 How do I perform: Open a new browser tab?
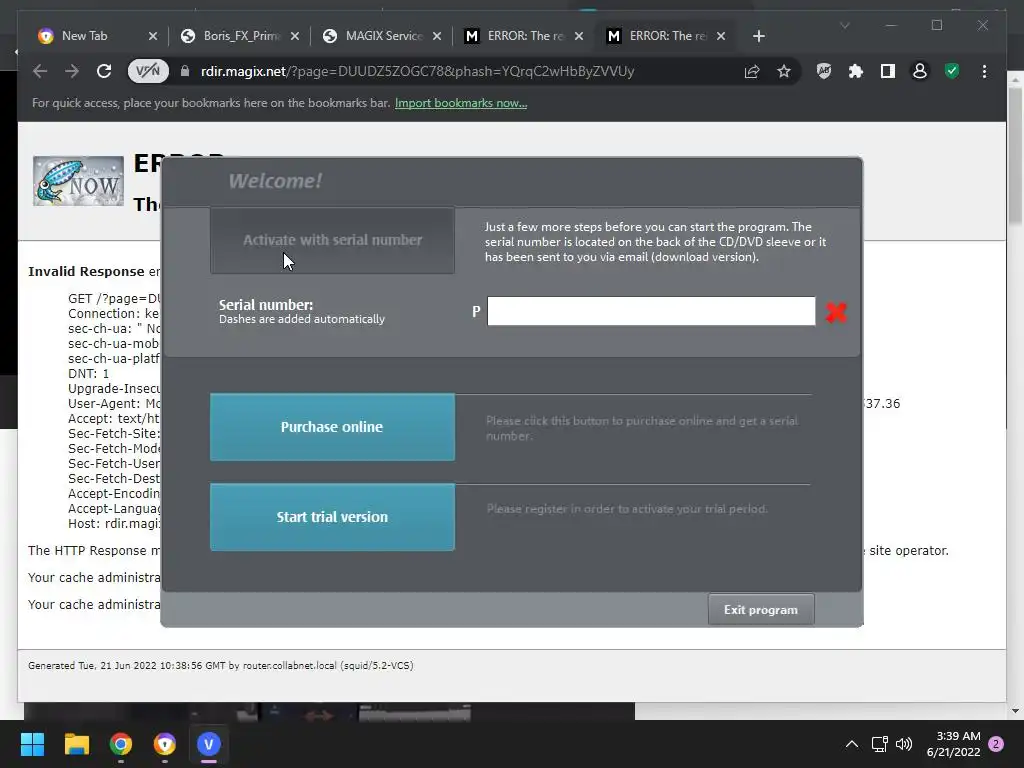(758, 36)
